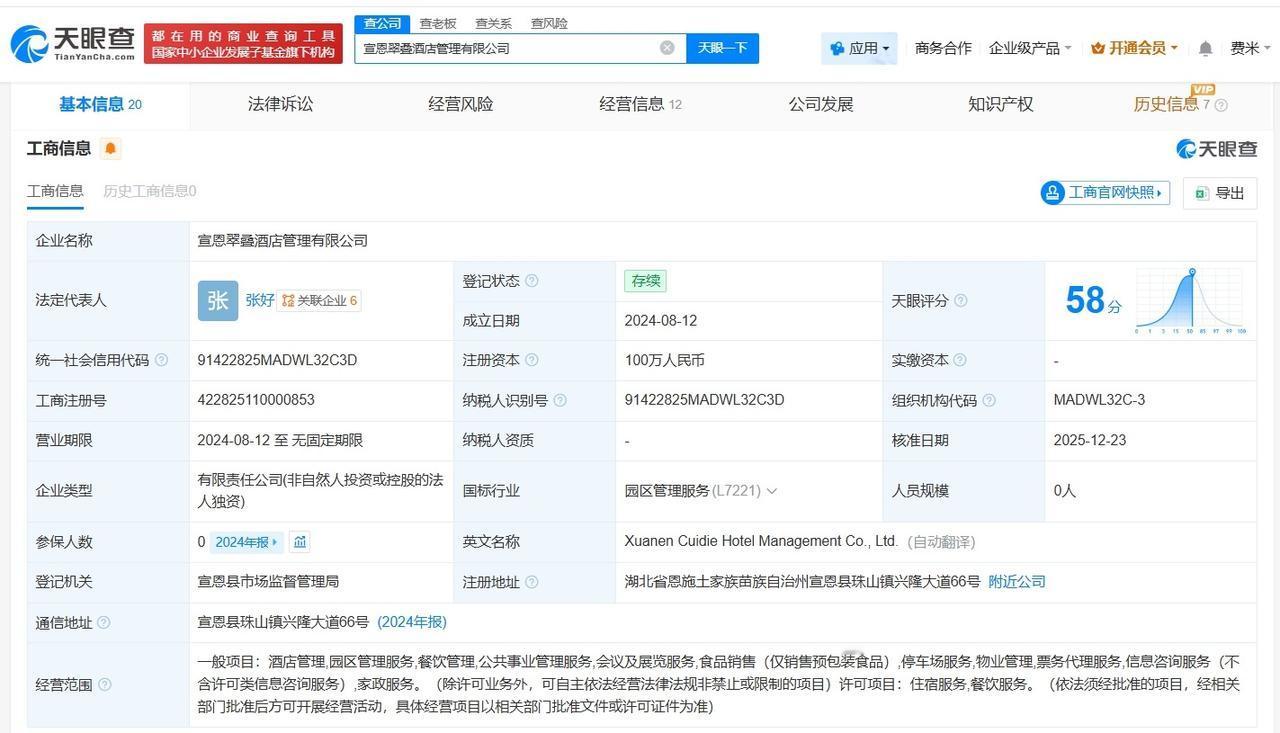Click the TianYanCha logo right of 工商信息
This screenshot has width=1280, height=733.
pos(1216,149)
